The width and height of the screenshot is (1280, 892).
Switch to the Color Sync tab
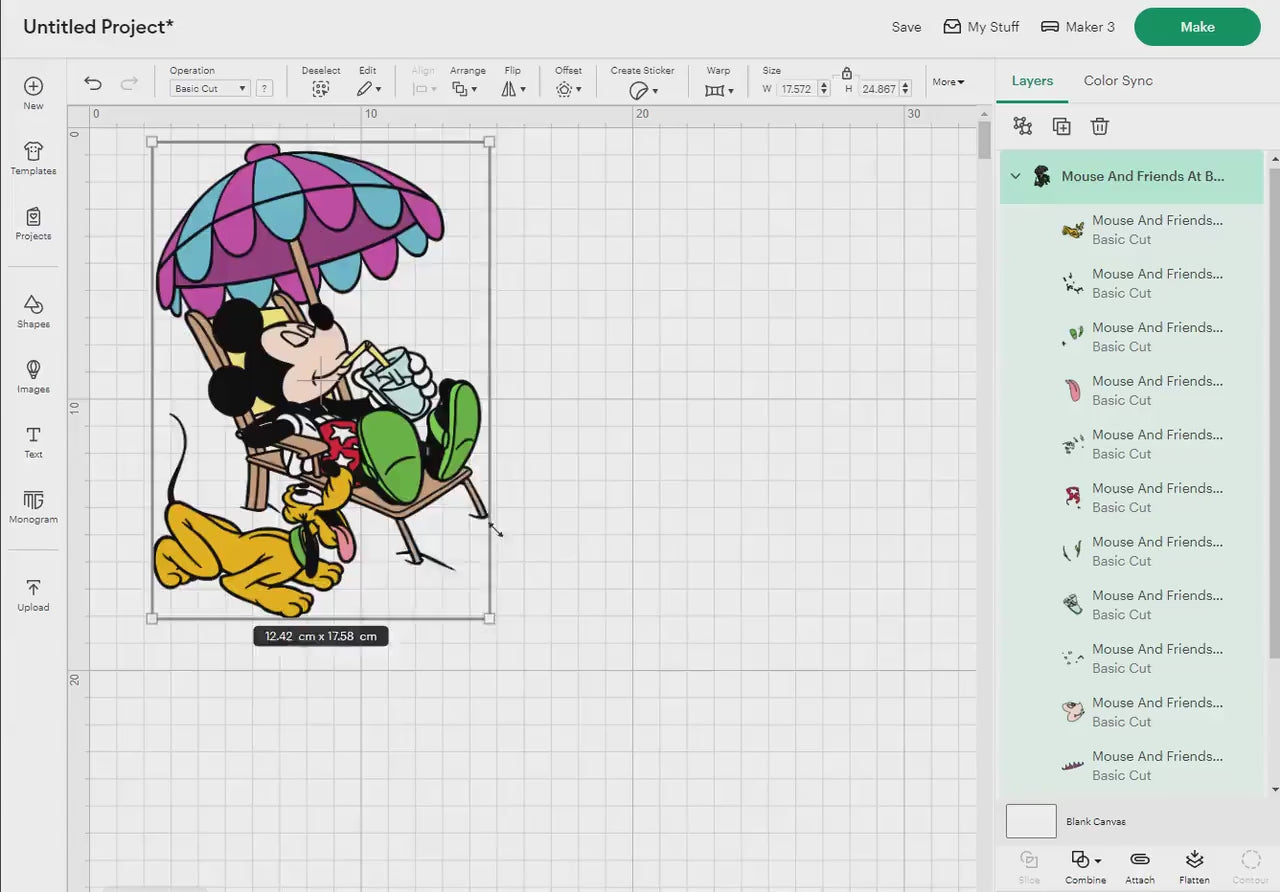tap(1118, 81)
